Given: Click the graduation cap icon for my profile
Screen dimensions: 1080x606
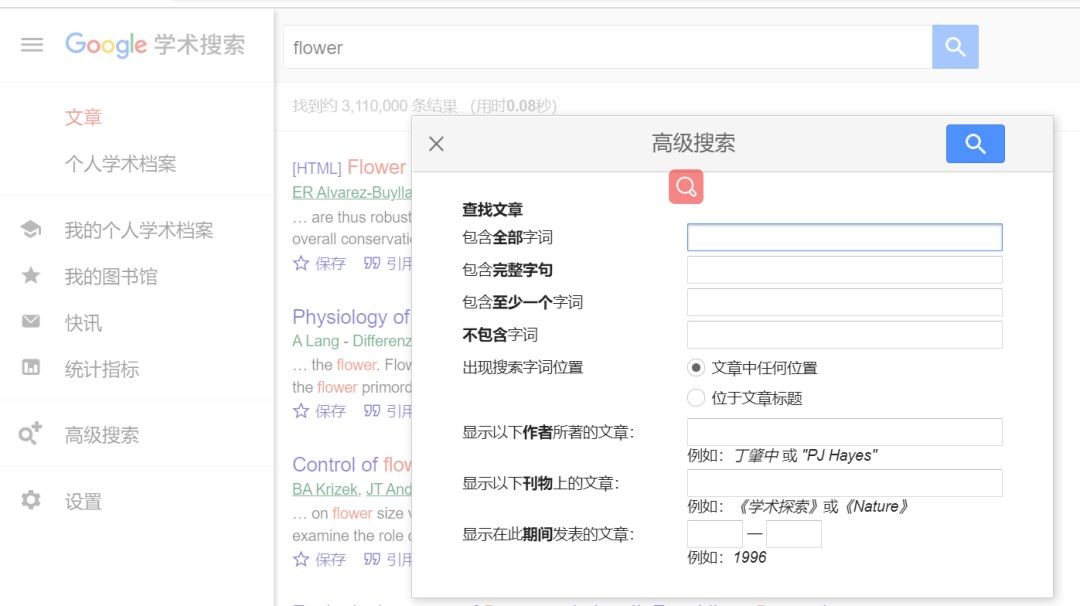Looking at the screenshot, I should [31, 230].
